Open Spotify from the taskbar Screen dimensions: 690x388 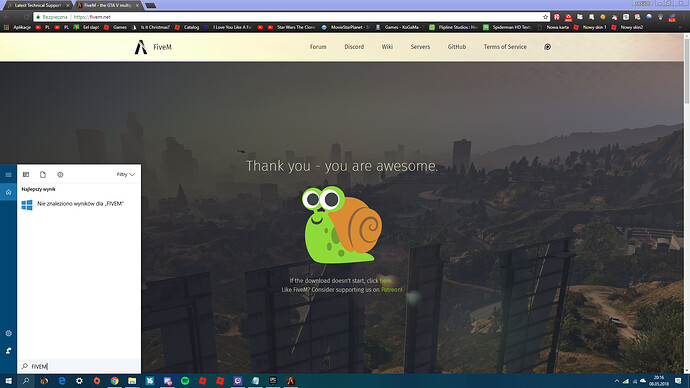185,381
